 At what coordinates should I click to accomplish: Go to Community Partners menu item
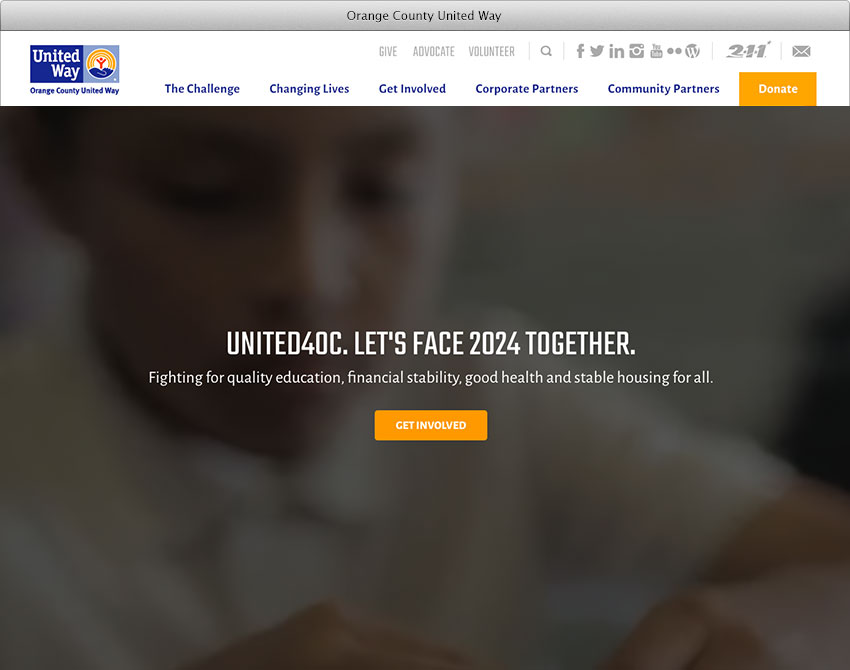664,89
